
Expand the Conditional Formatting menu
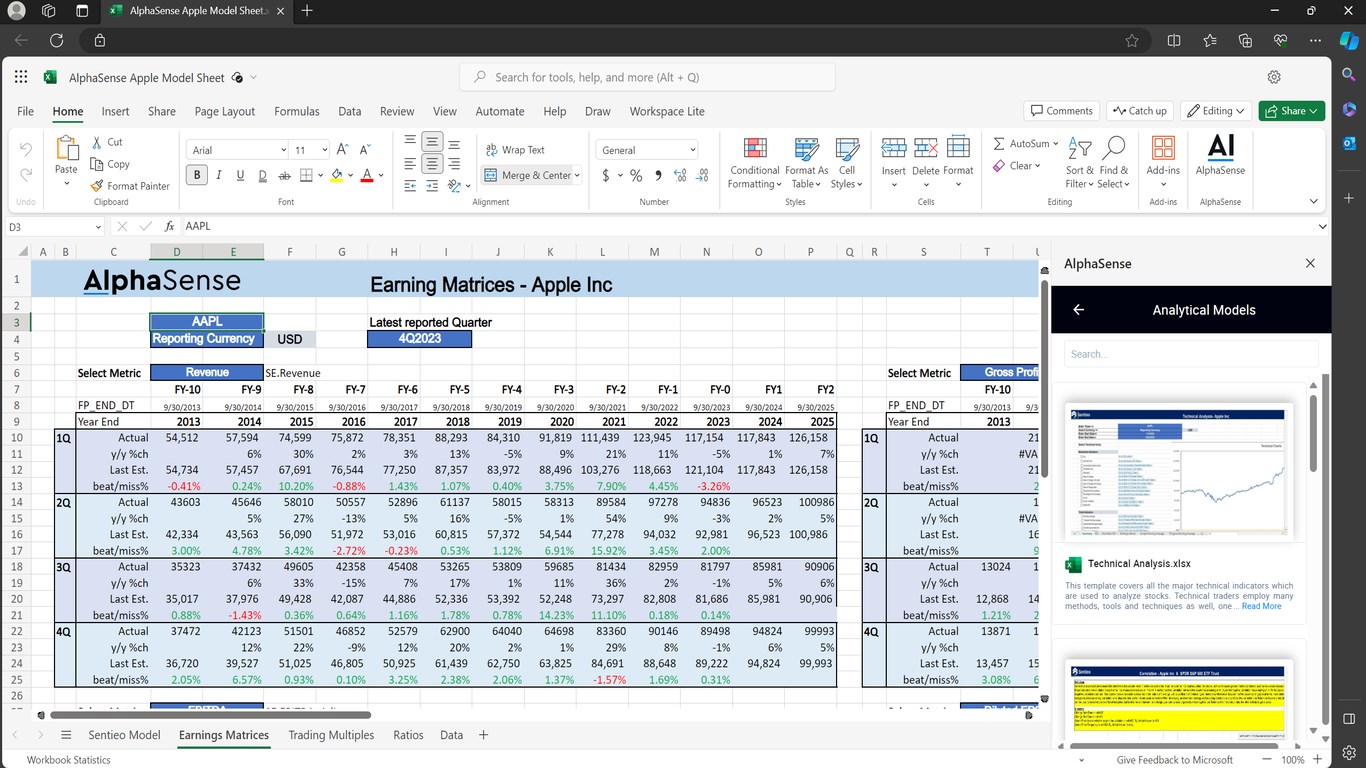[x=755, y=162]
